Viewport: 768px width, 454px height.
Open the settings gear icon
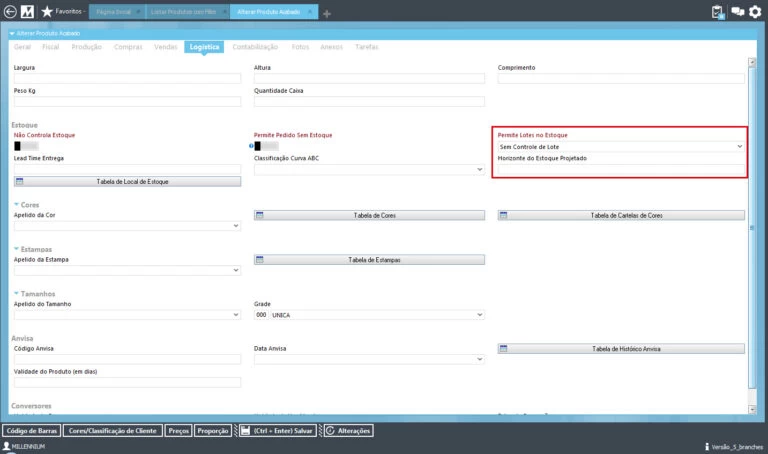click(755, 12)
